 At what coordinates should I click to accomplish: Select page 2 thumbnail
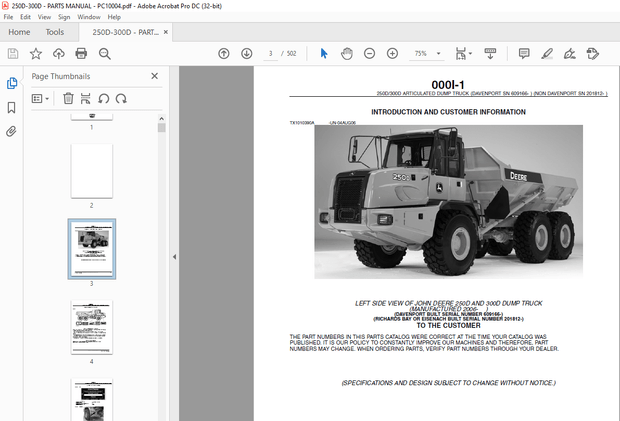coord(92,171)
